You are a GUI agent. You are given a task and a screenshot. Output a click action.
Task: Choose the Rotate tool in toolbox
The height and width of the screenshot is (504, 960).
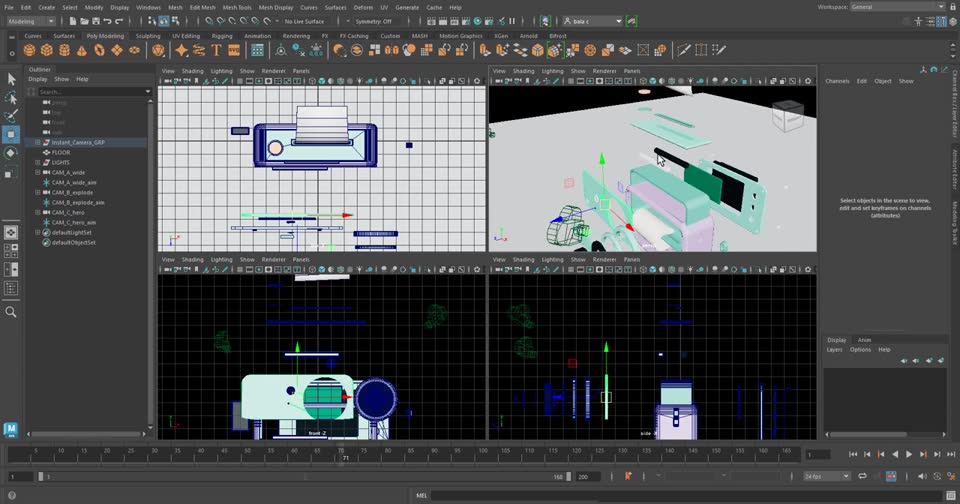point(11,153)
